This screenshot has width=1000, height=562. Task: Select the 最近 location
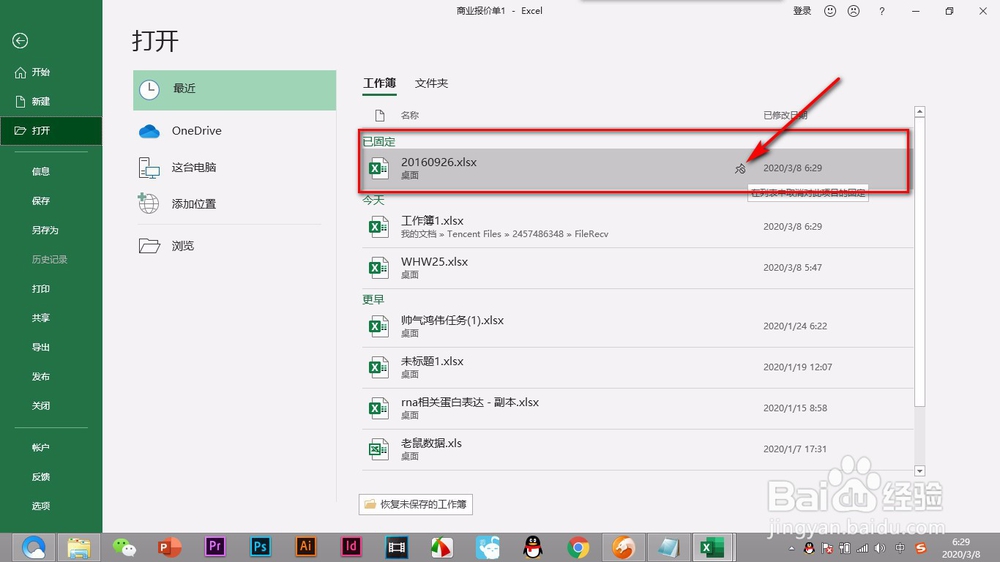click(x=234, y=90)
